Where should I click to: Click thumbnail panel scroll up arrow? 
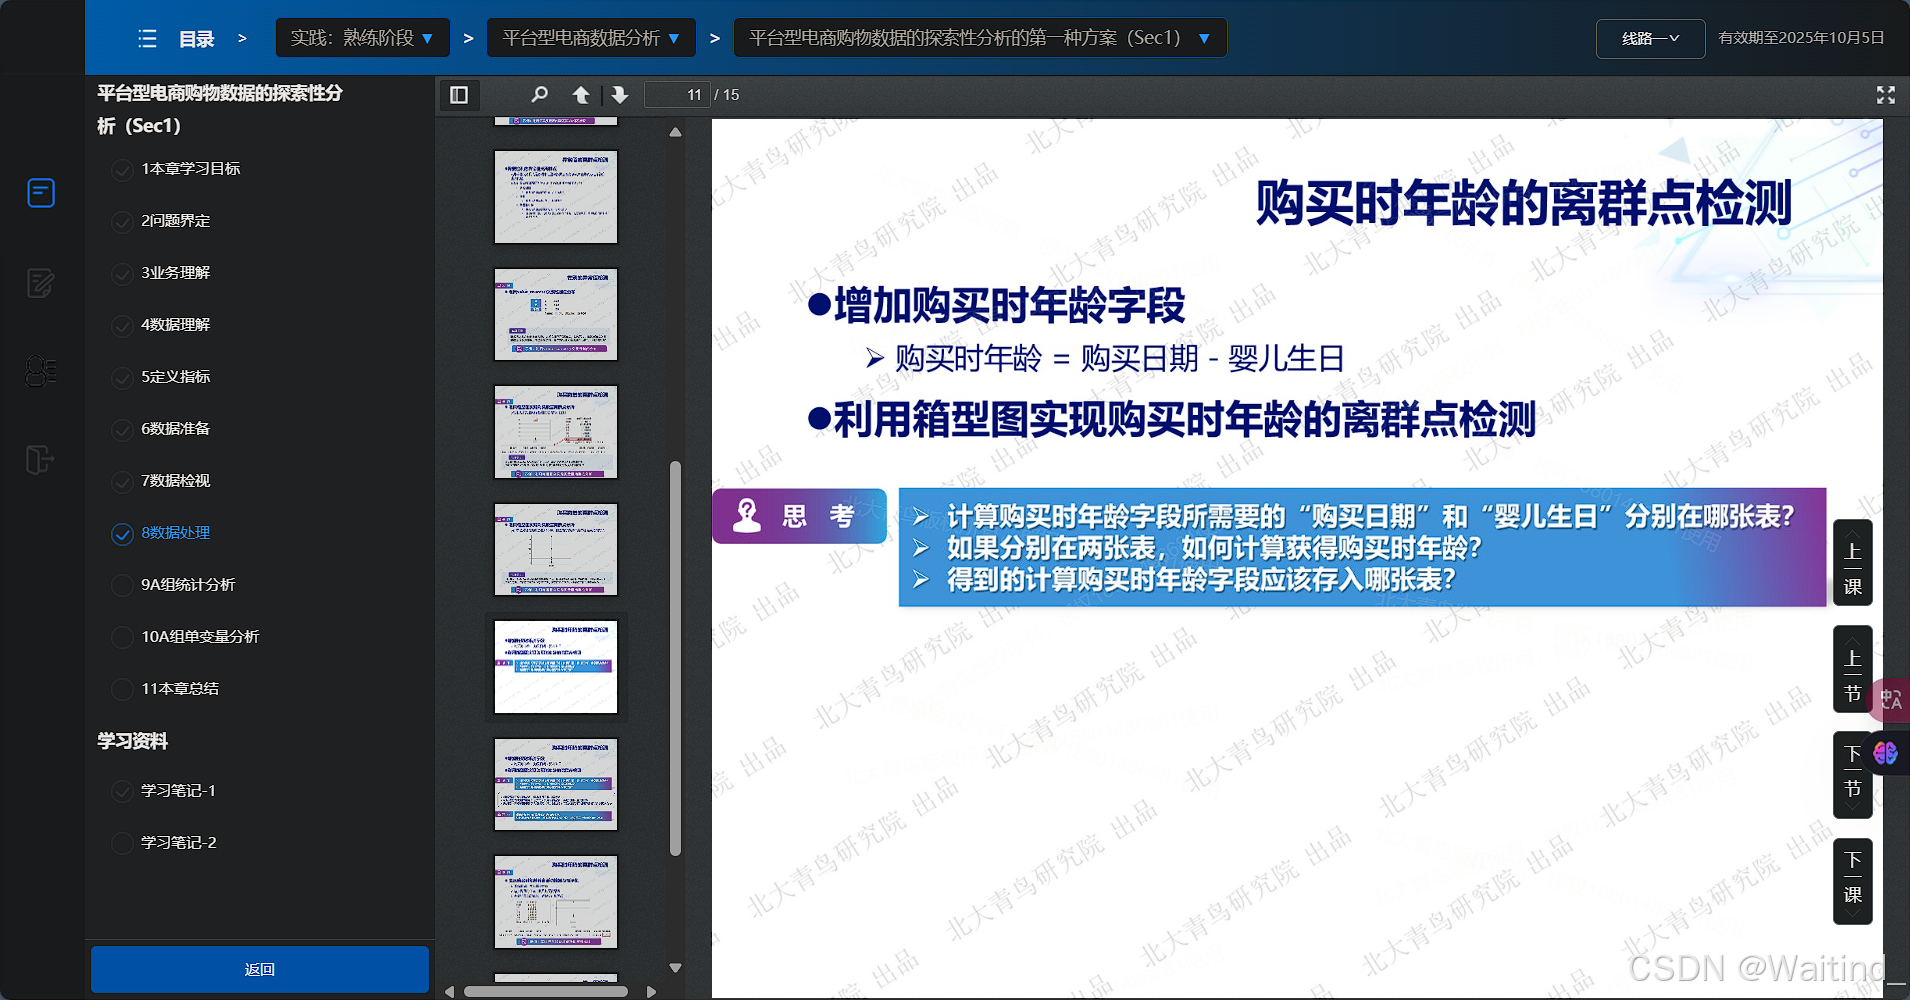pyautogui.click(x=675, y=132)
